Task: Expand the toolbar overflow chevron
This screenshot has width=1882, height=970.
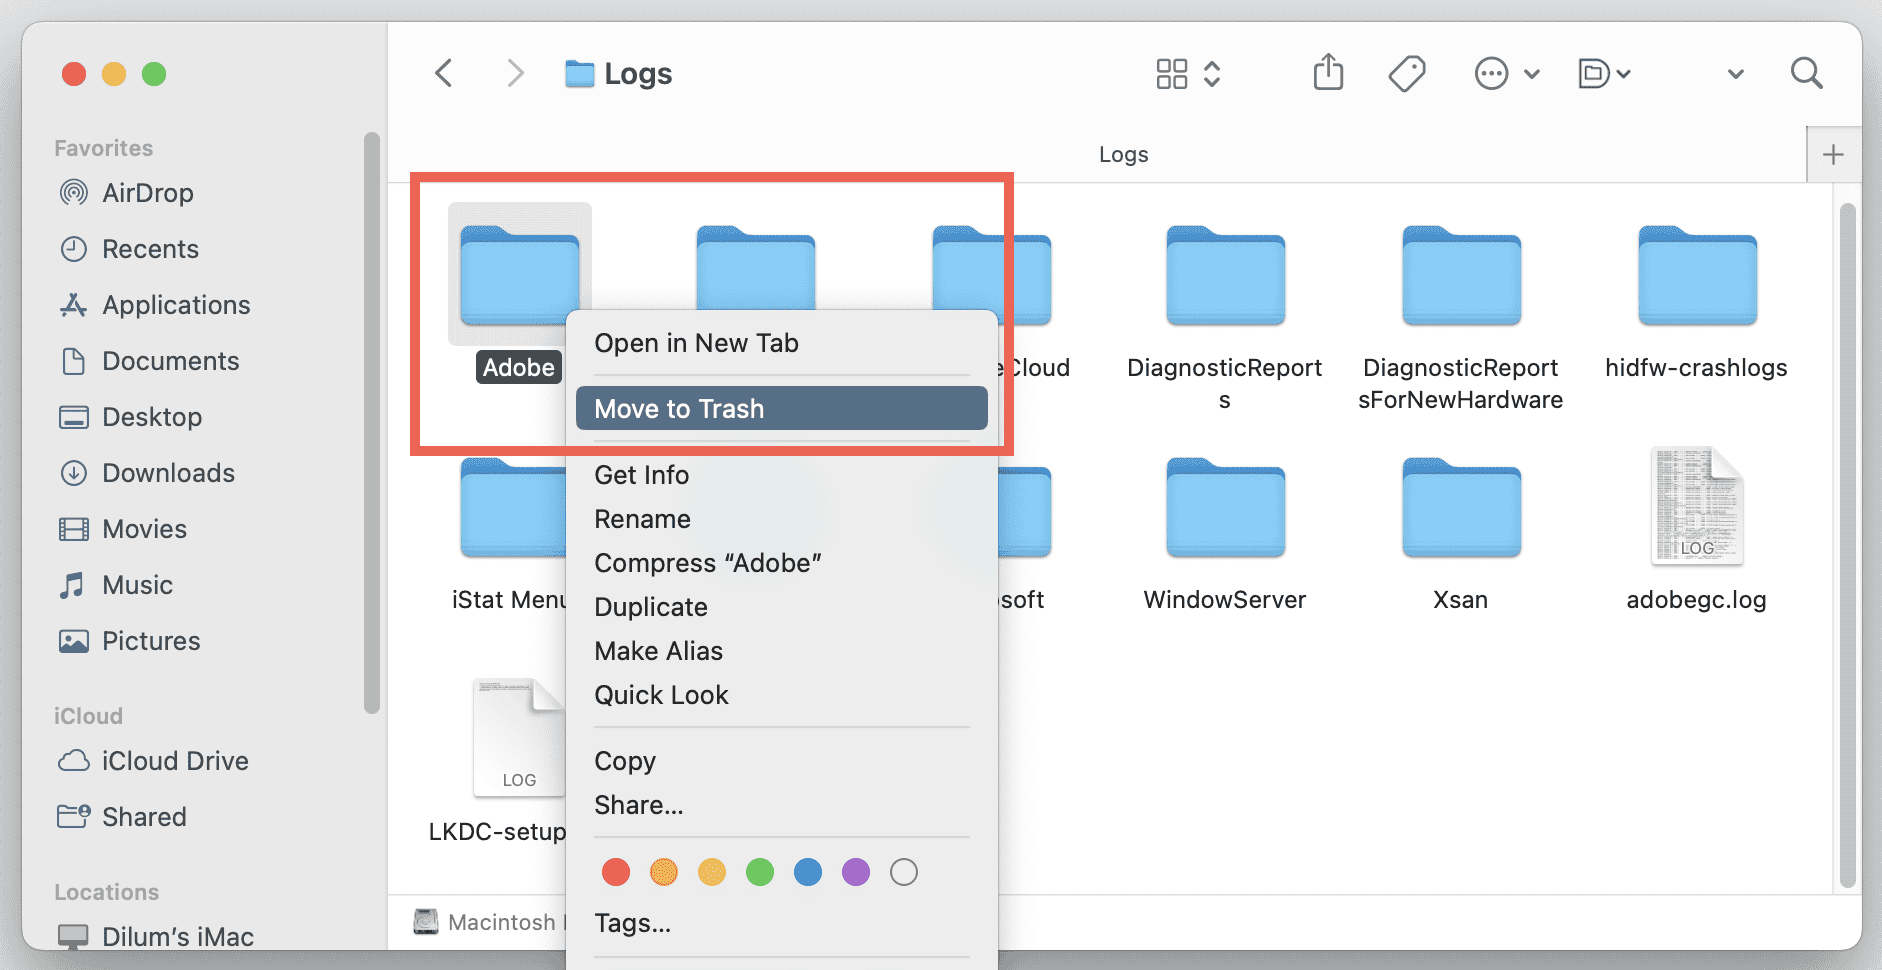Action: click(1736, 73)
